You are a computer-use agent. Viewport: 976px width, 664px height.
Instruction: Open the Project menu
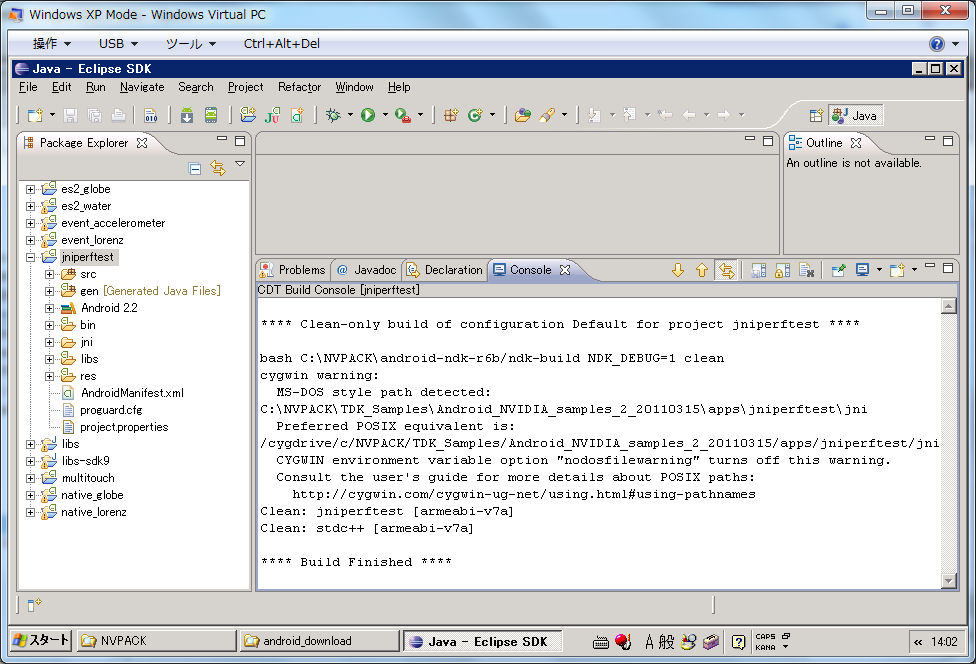click(245, 87)
